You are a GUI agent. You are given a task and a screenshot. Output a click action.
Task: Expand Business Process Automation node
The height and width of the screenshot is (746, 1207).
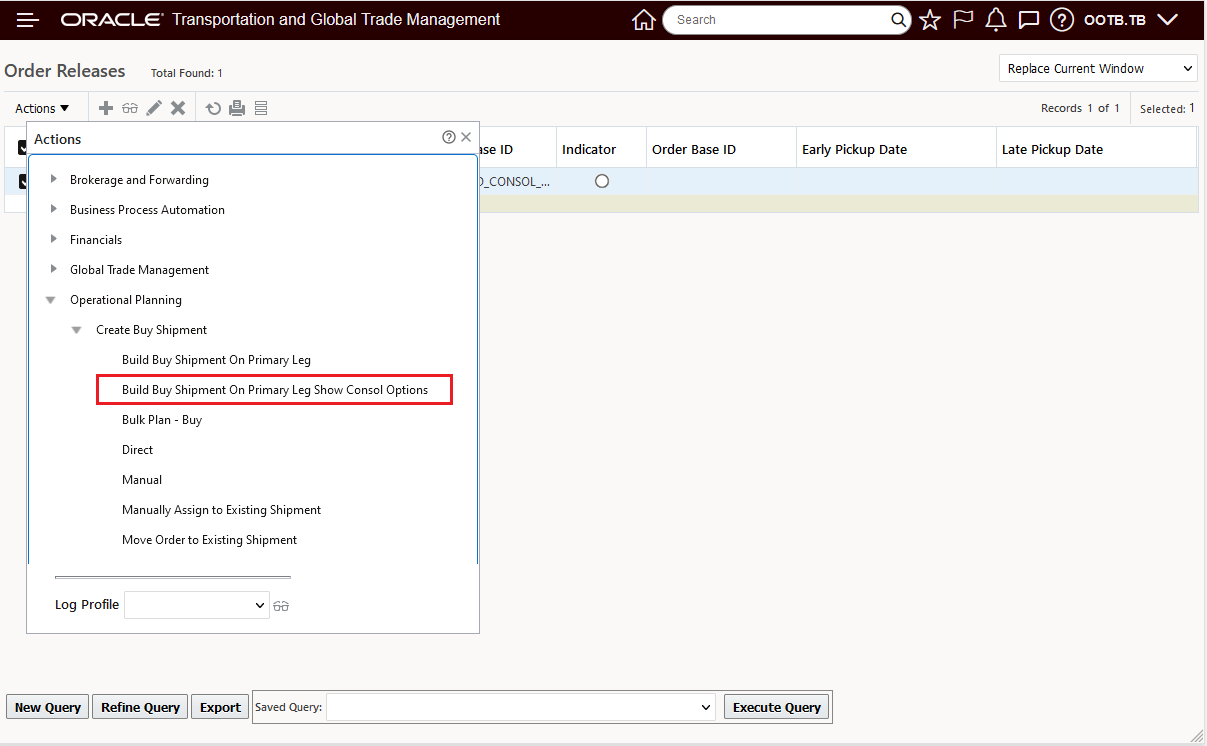[54, 209]
